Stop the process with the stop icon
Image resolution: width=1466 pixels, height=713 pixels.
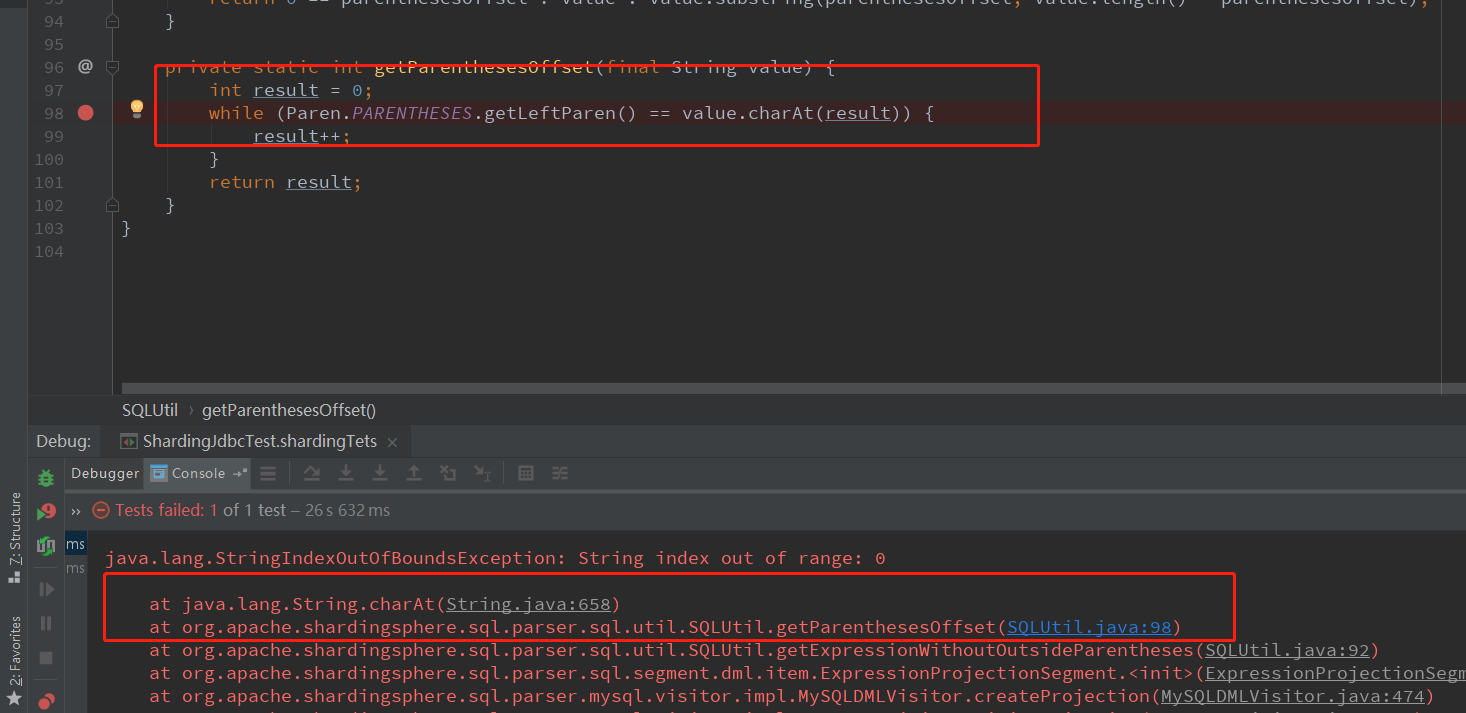[45, 658]
